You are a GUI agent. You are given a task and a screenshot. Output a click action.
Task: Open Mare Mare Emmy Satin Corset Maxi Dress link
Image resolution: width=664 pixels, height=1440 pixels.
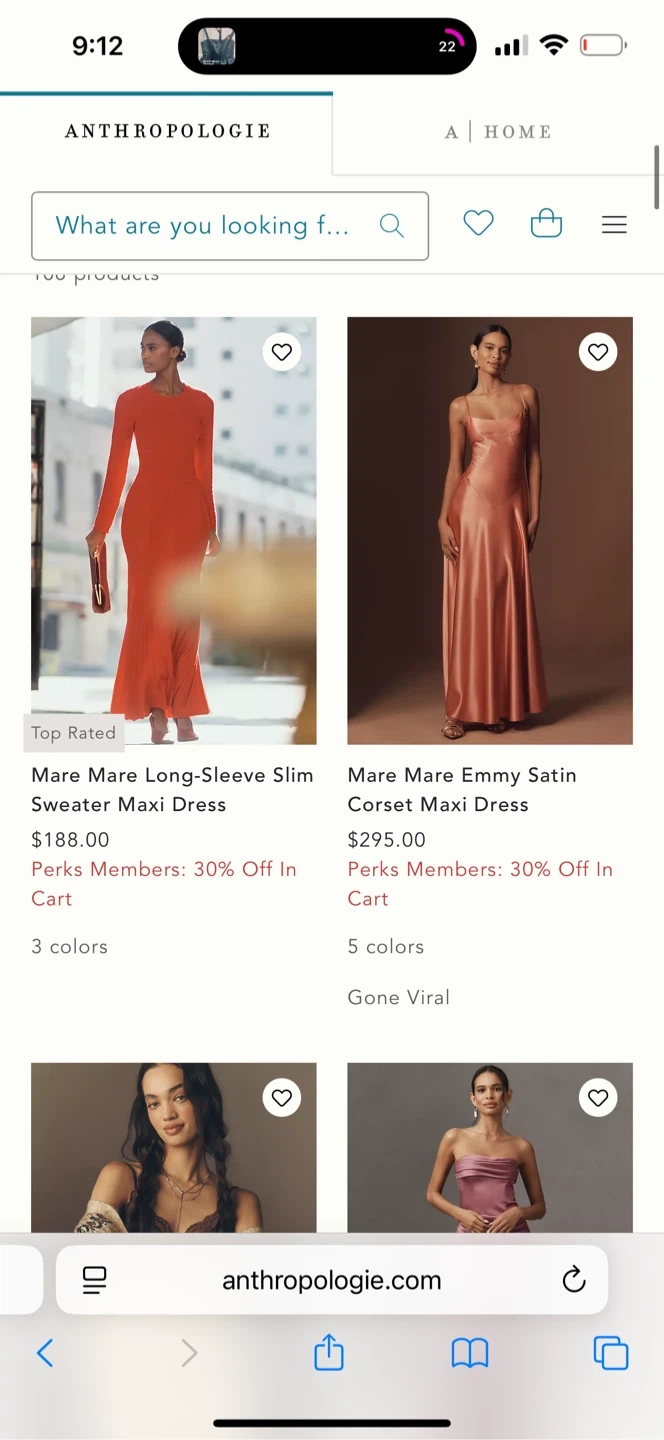(x=462, y=790)
